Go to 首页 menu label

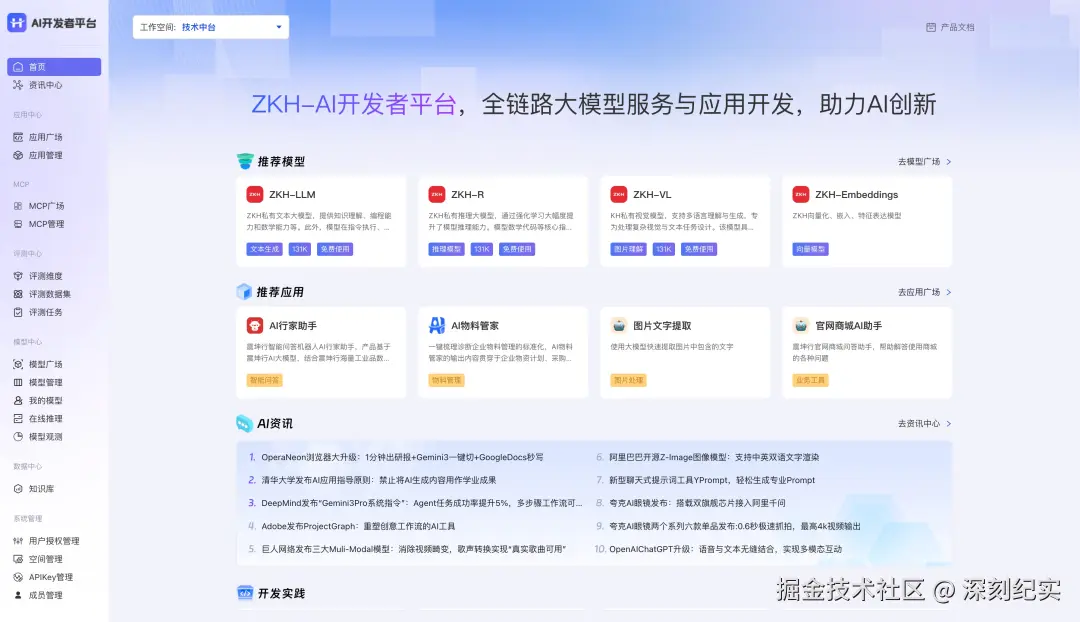37,67
